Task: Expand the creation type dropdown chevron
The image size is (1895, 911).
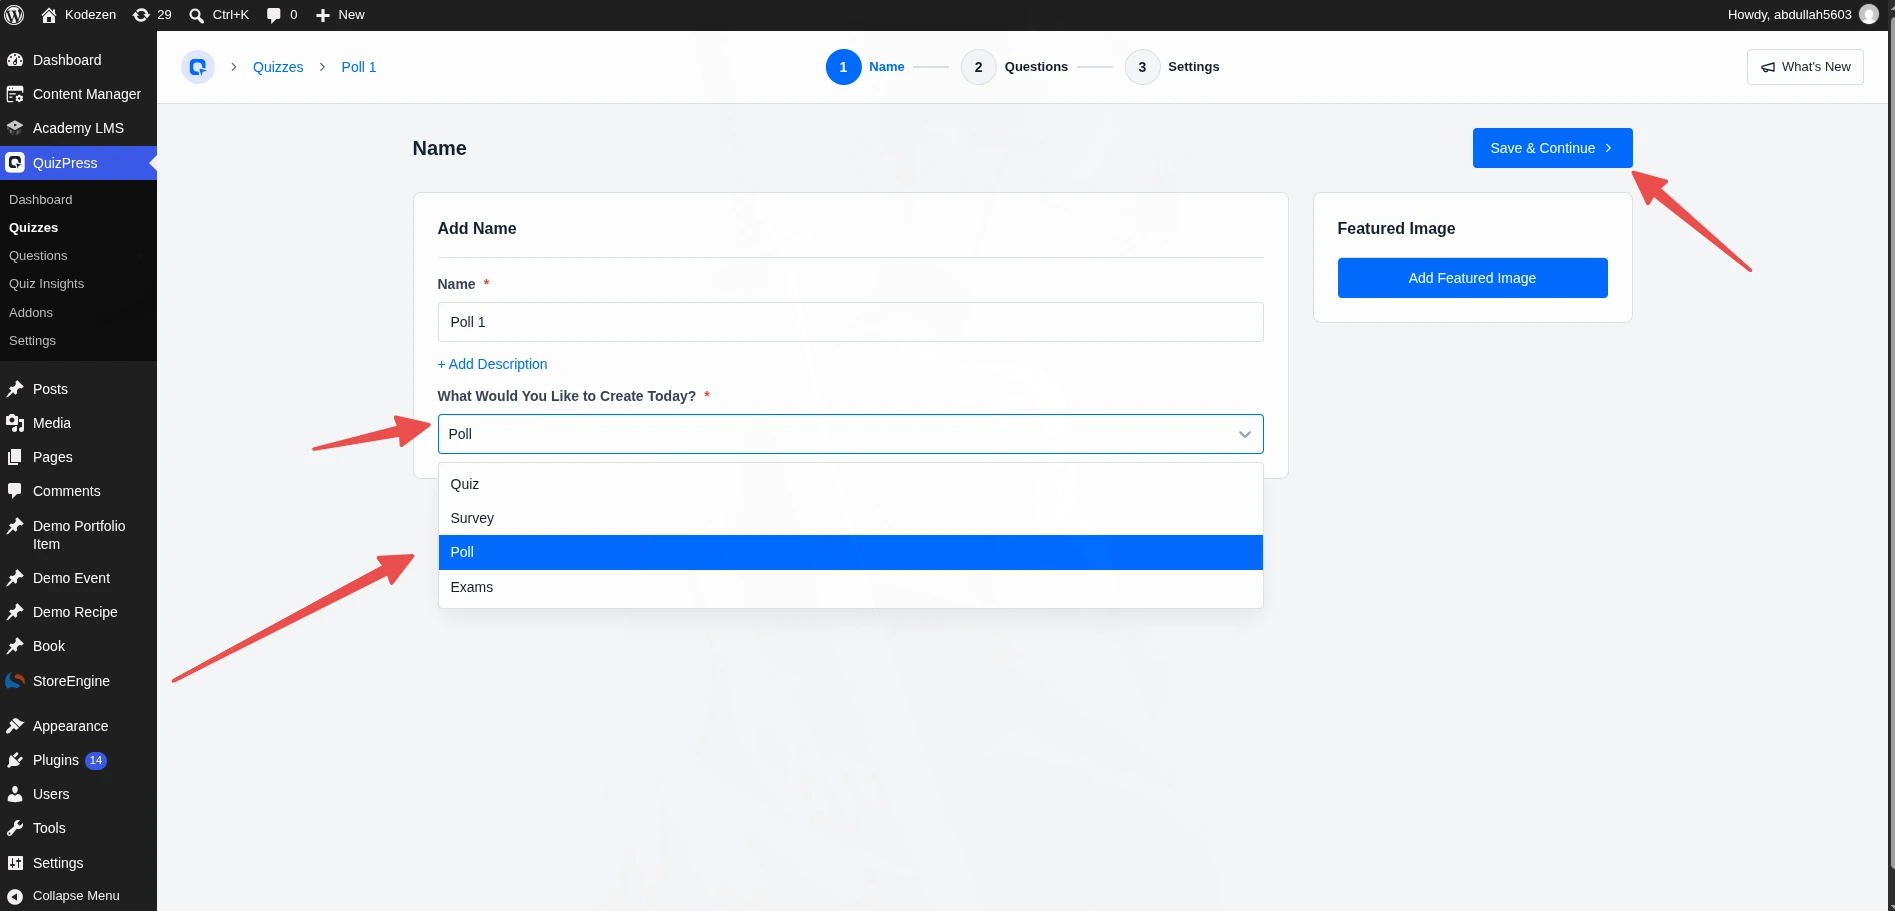Action: [x=1245, y=434]
